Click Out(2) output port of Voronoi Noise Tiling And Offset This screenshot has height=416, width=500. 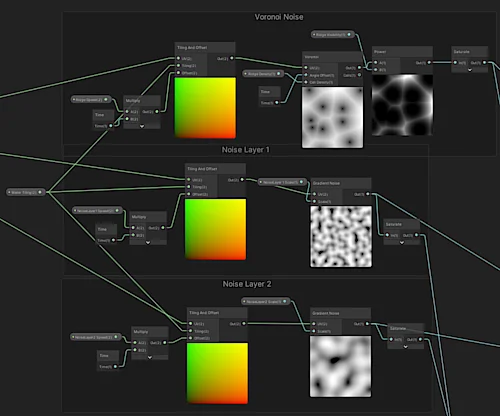click(x=232, y=58)
